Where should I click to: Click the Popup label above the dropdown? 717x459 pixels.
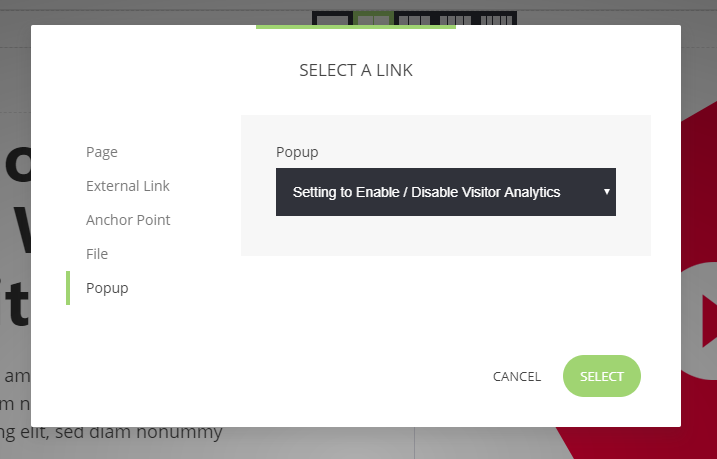(x=297, y=152)
